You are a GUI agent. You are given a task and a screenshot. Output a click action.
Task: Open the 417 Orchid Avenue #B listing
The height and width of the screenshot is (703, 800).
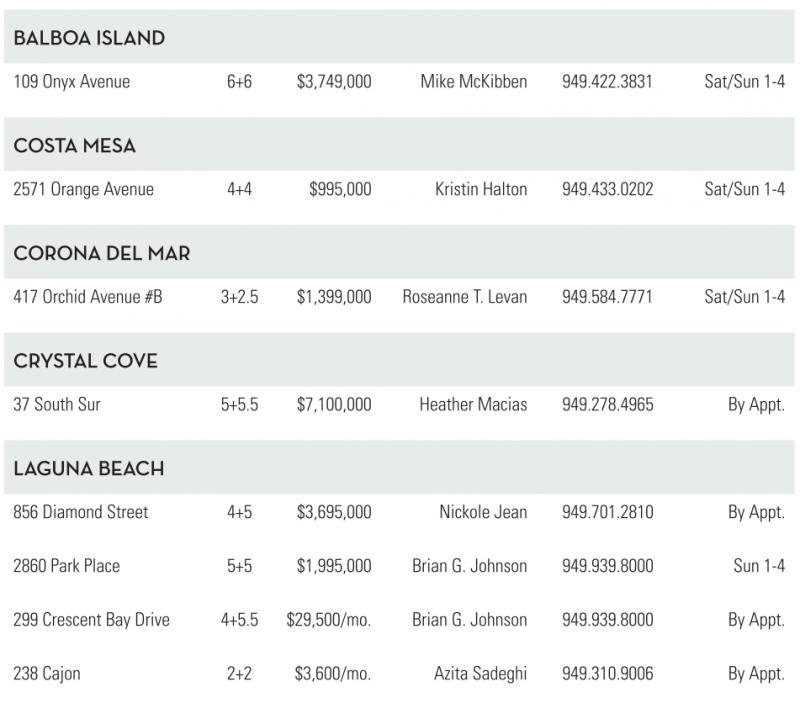(87, 297)
